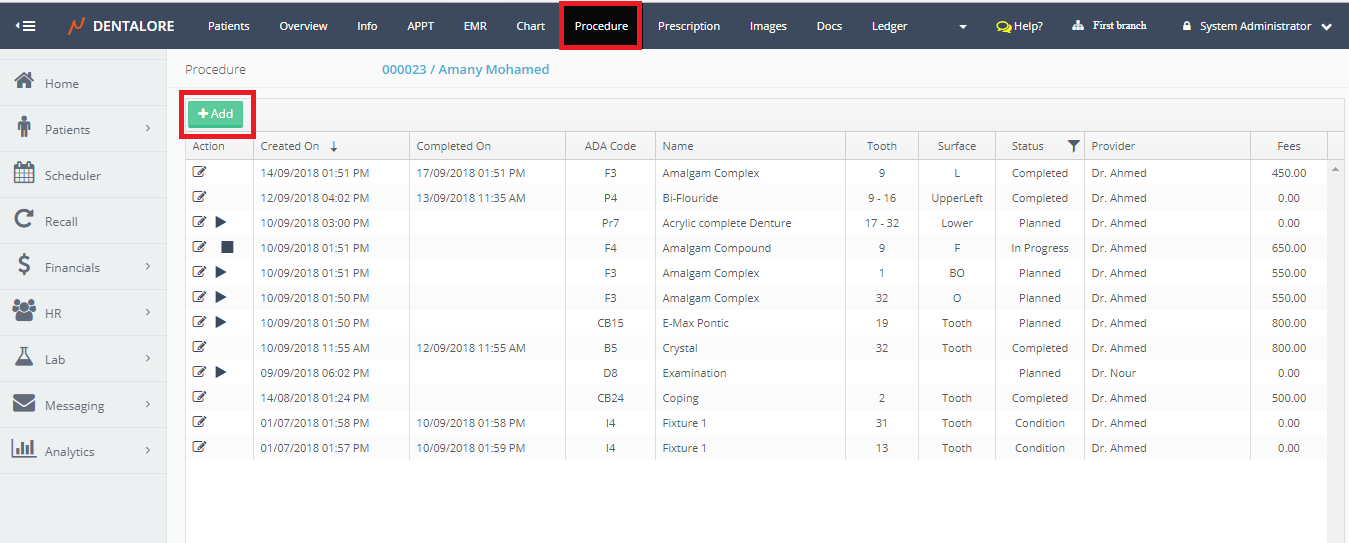Open the Scheduler calendar icon
This screenshot has width=1349, height=543.
25,174
